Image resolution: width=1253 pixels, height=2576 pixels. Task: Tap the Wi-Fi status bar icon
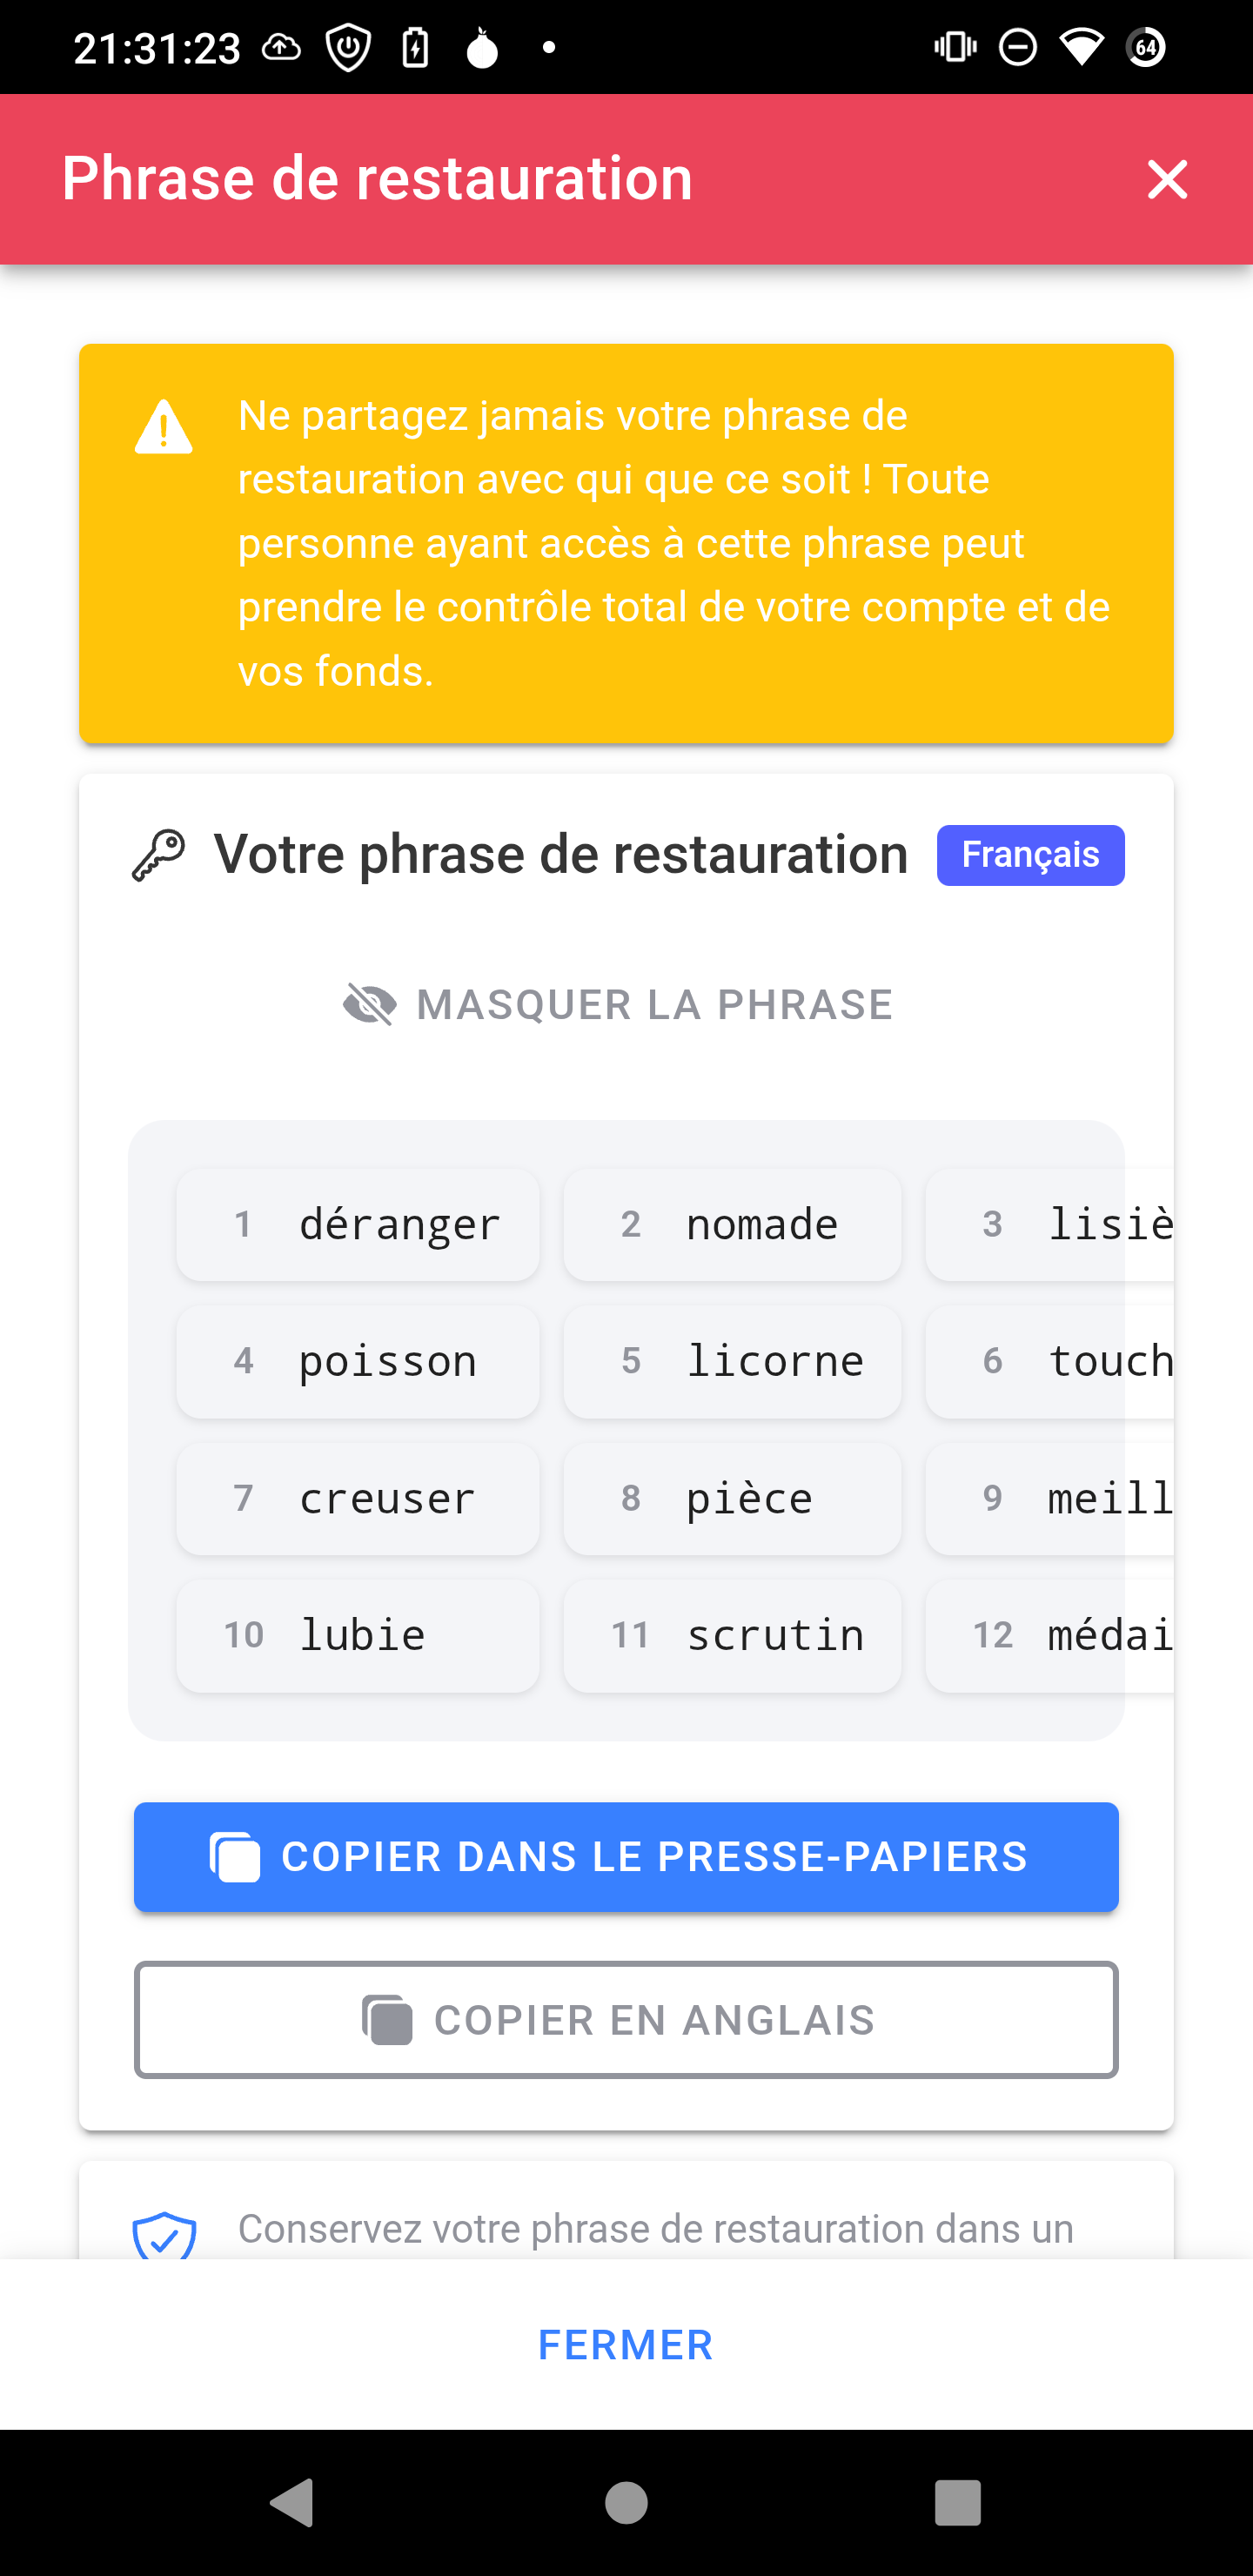click(x=1081, y=47)
